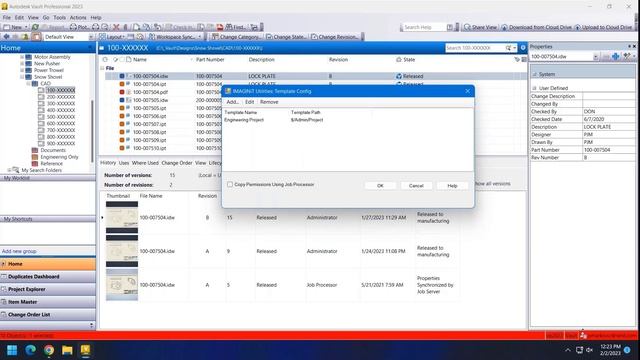Click Download from Cloud Drive
Screen dimensions: 640x360
click(537, 27)
